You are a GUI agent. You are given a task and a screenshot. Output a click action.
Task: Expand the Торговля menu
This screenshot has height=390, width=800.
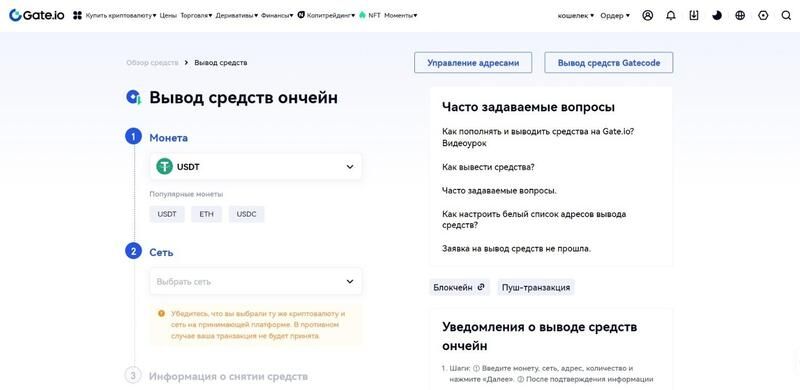point(196,15)
